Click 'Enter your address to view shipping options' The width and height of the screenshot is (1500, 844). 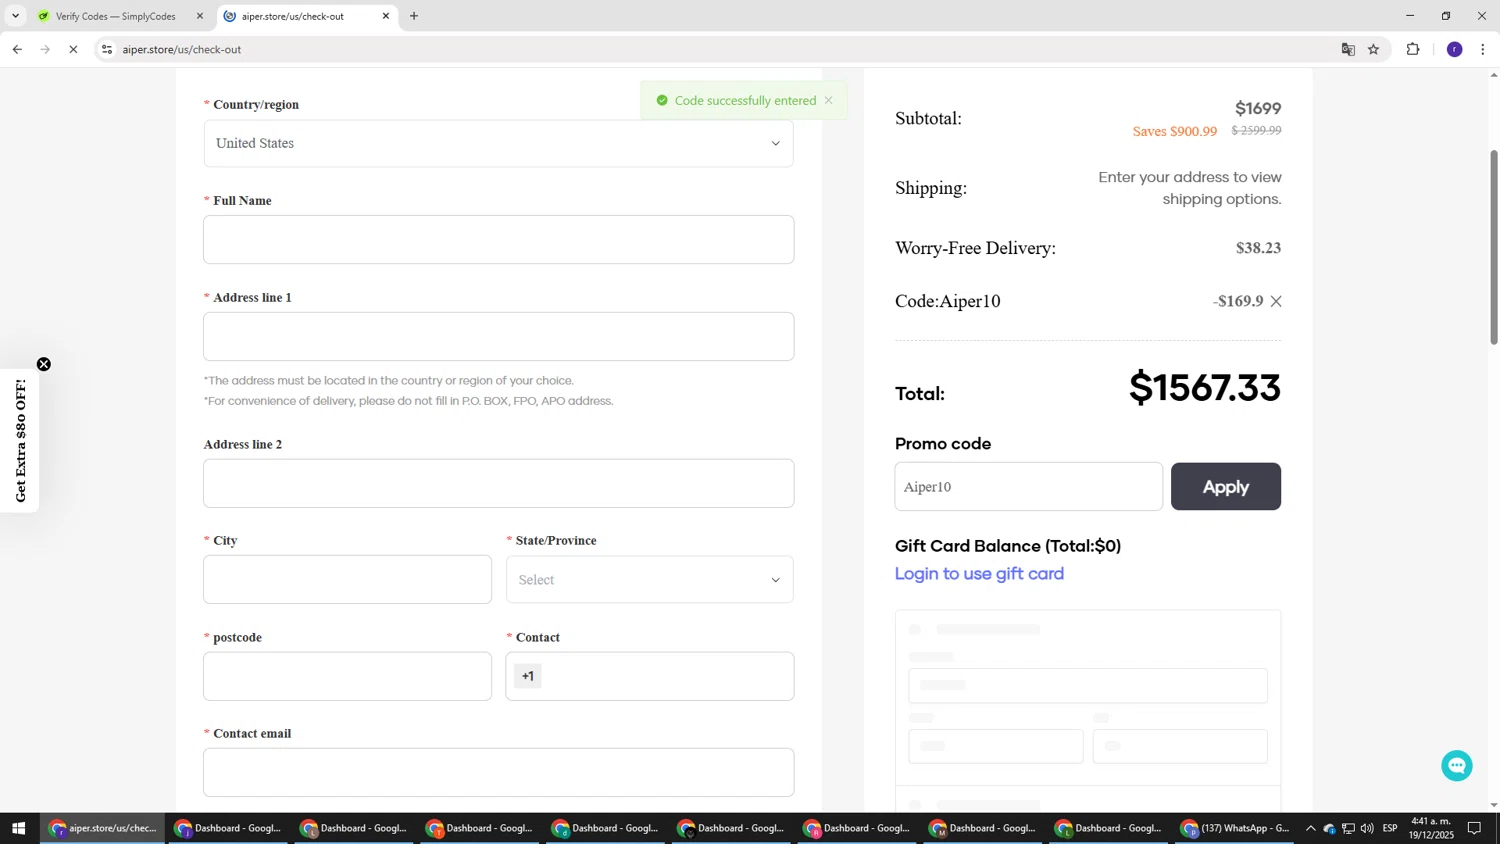1190,188
